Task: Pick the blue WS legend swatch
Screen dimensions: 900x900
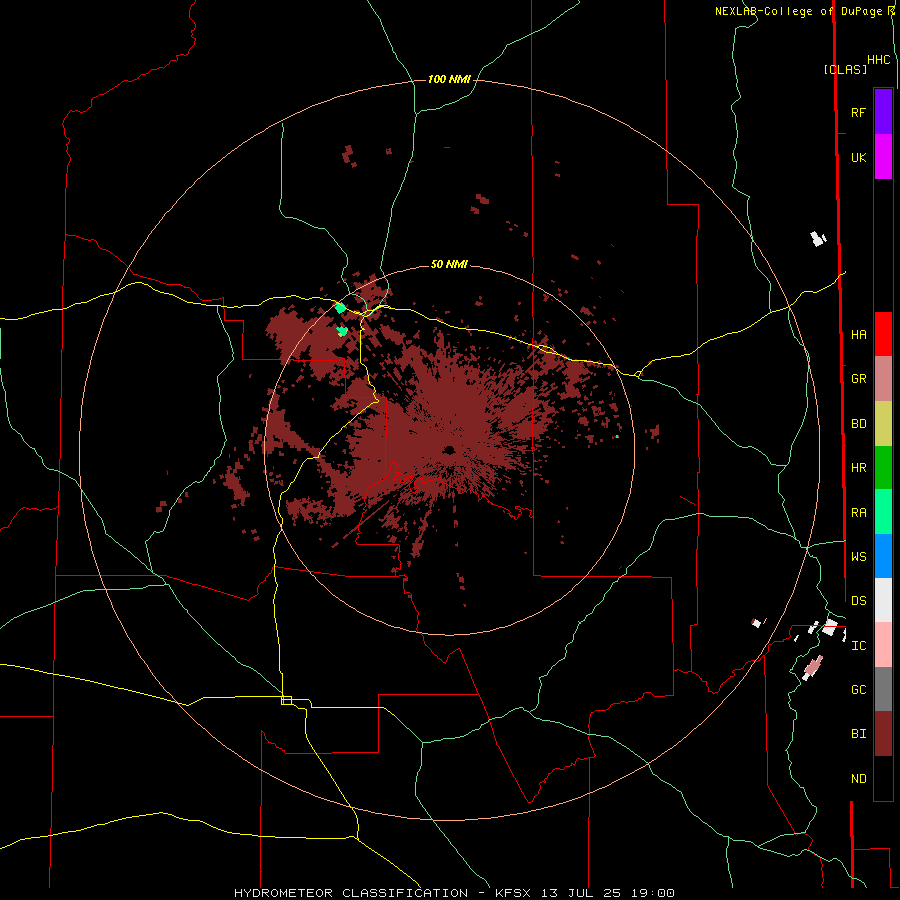Action: pyautogui.click(x=883, y=556)
